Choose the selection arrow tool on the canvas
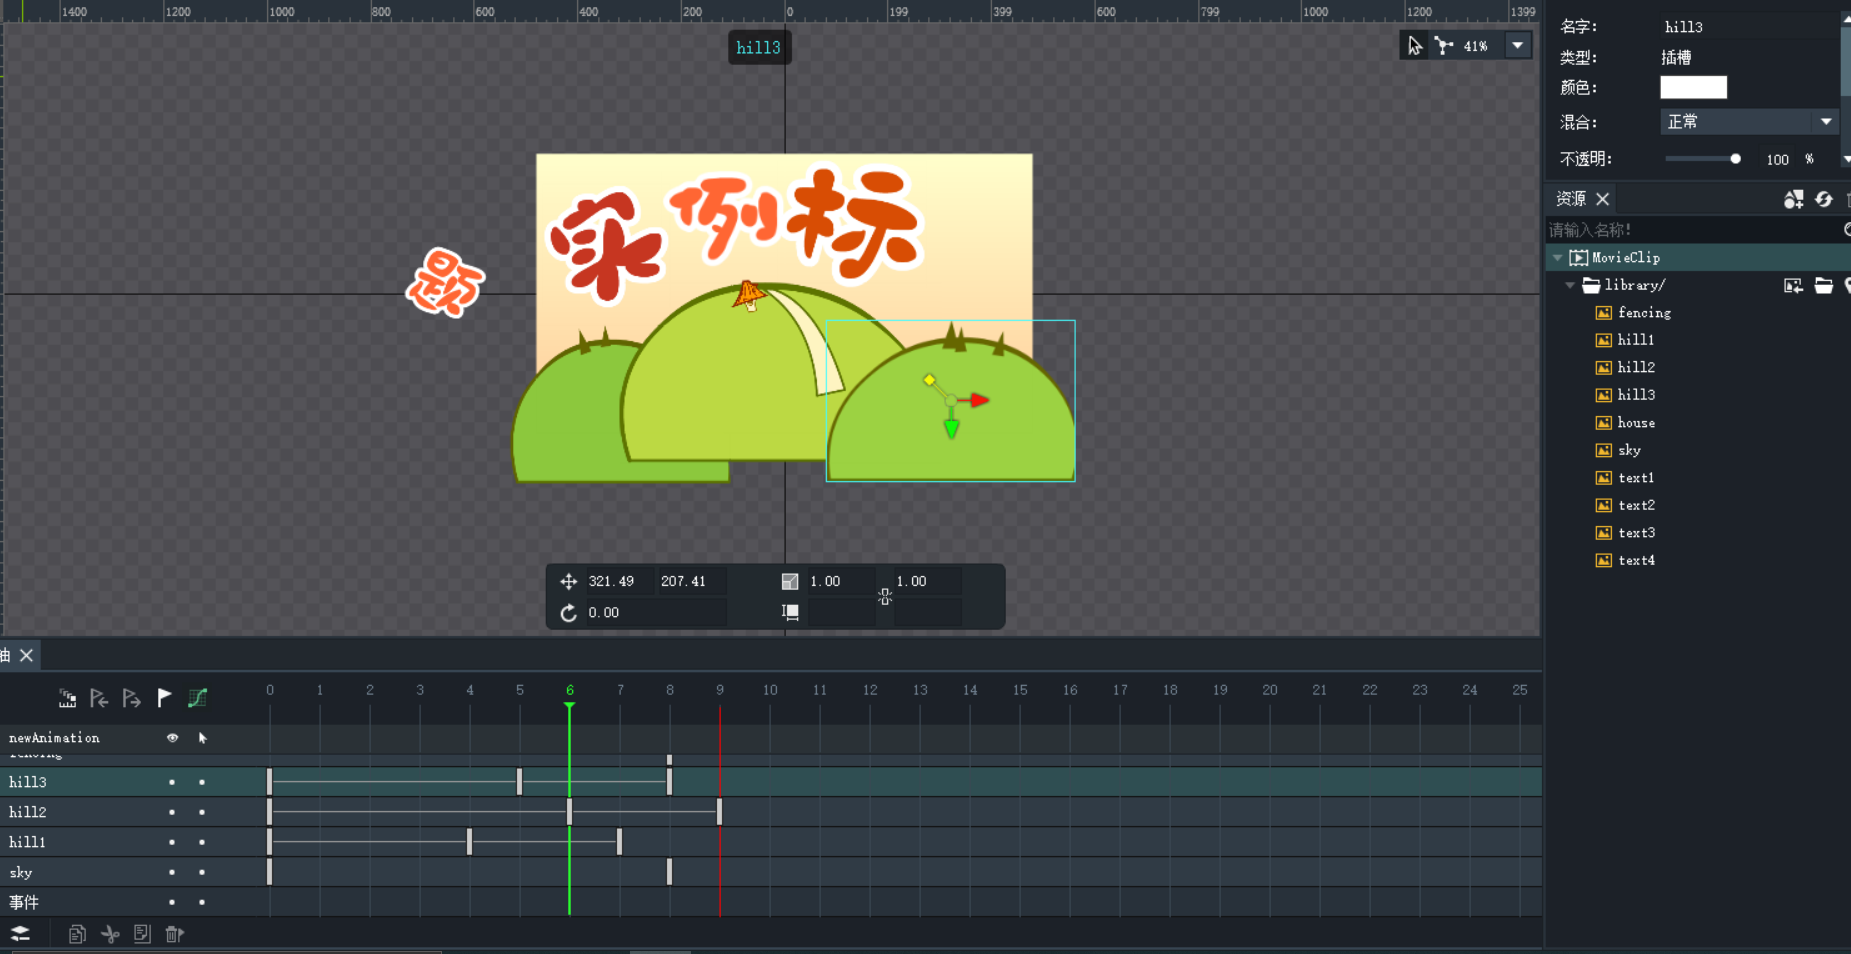 [x=1414, y=46]
